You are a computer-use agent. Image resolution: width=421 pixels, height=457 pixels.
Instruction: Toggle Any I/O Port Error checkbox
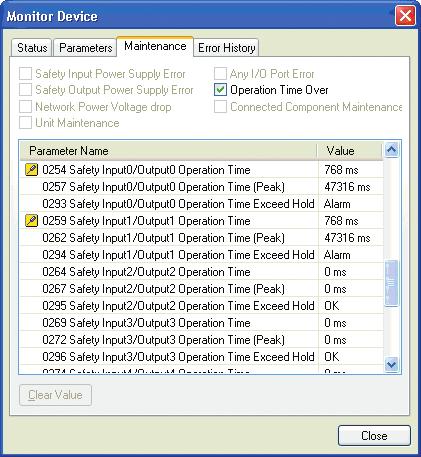220,74
